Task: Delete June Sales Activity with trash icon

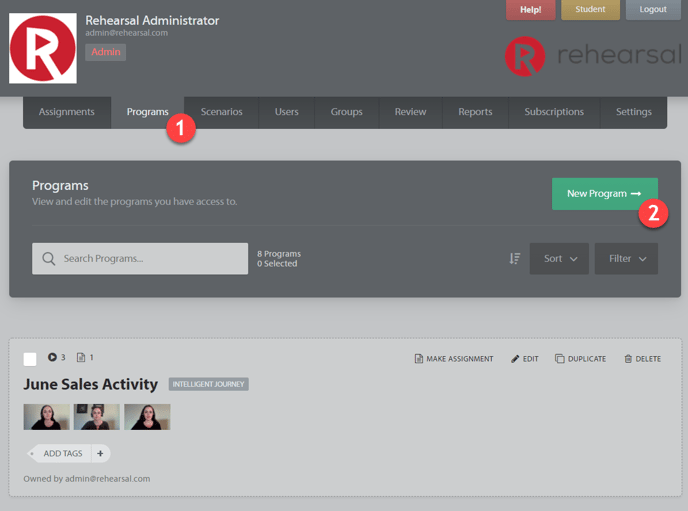Action: pyautogui.click(x=628, y=359)
